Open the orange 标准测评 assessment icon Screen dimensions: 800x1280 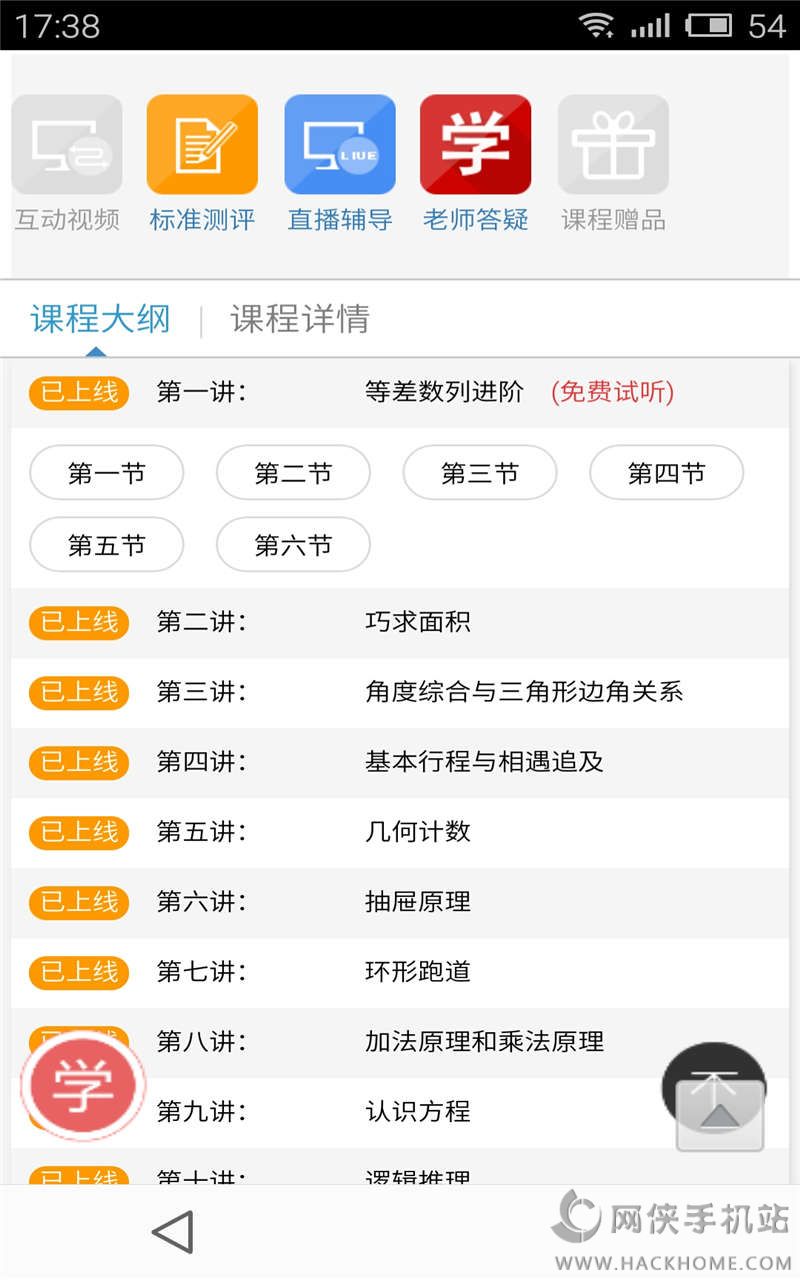point(202,145)
